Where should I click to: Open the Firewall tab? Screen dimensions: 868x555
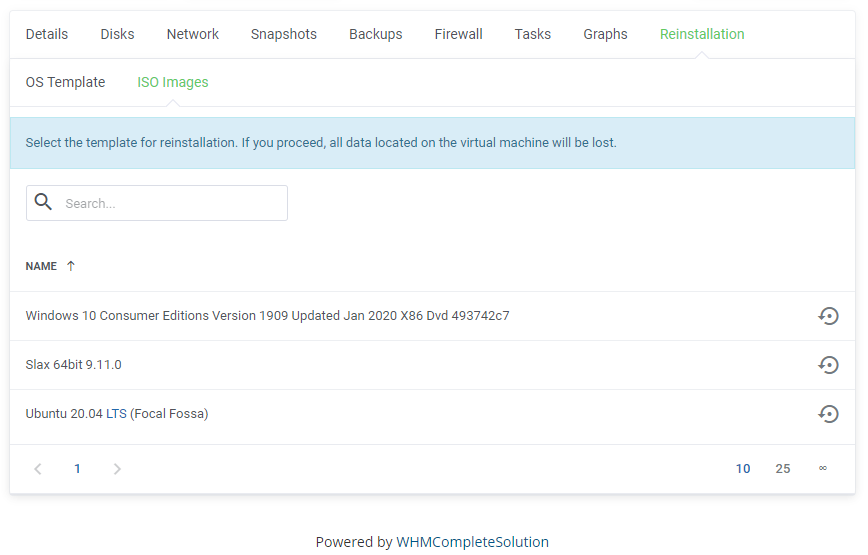(x=458, y=34)
